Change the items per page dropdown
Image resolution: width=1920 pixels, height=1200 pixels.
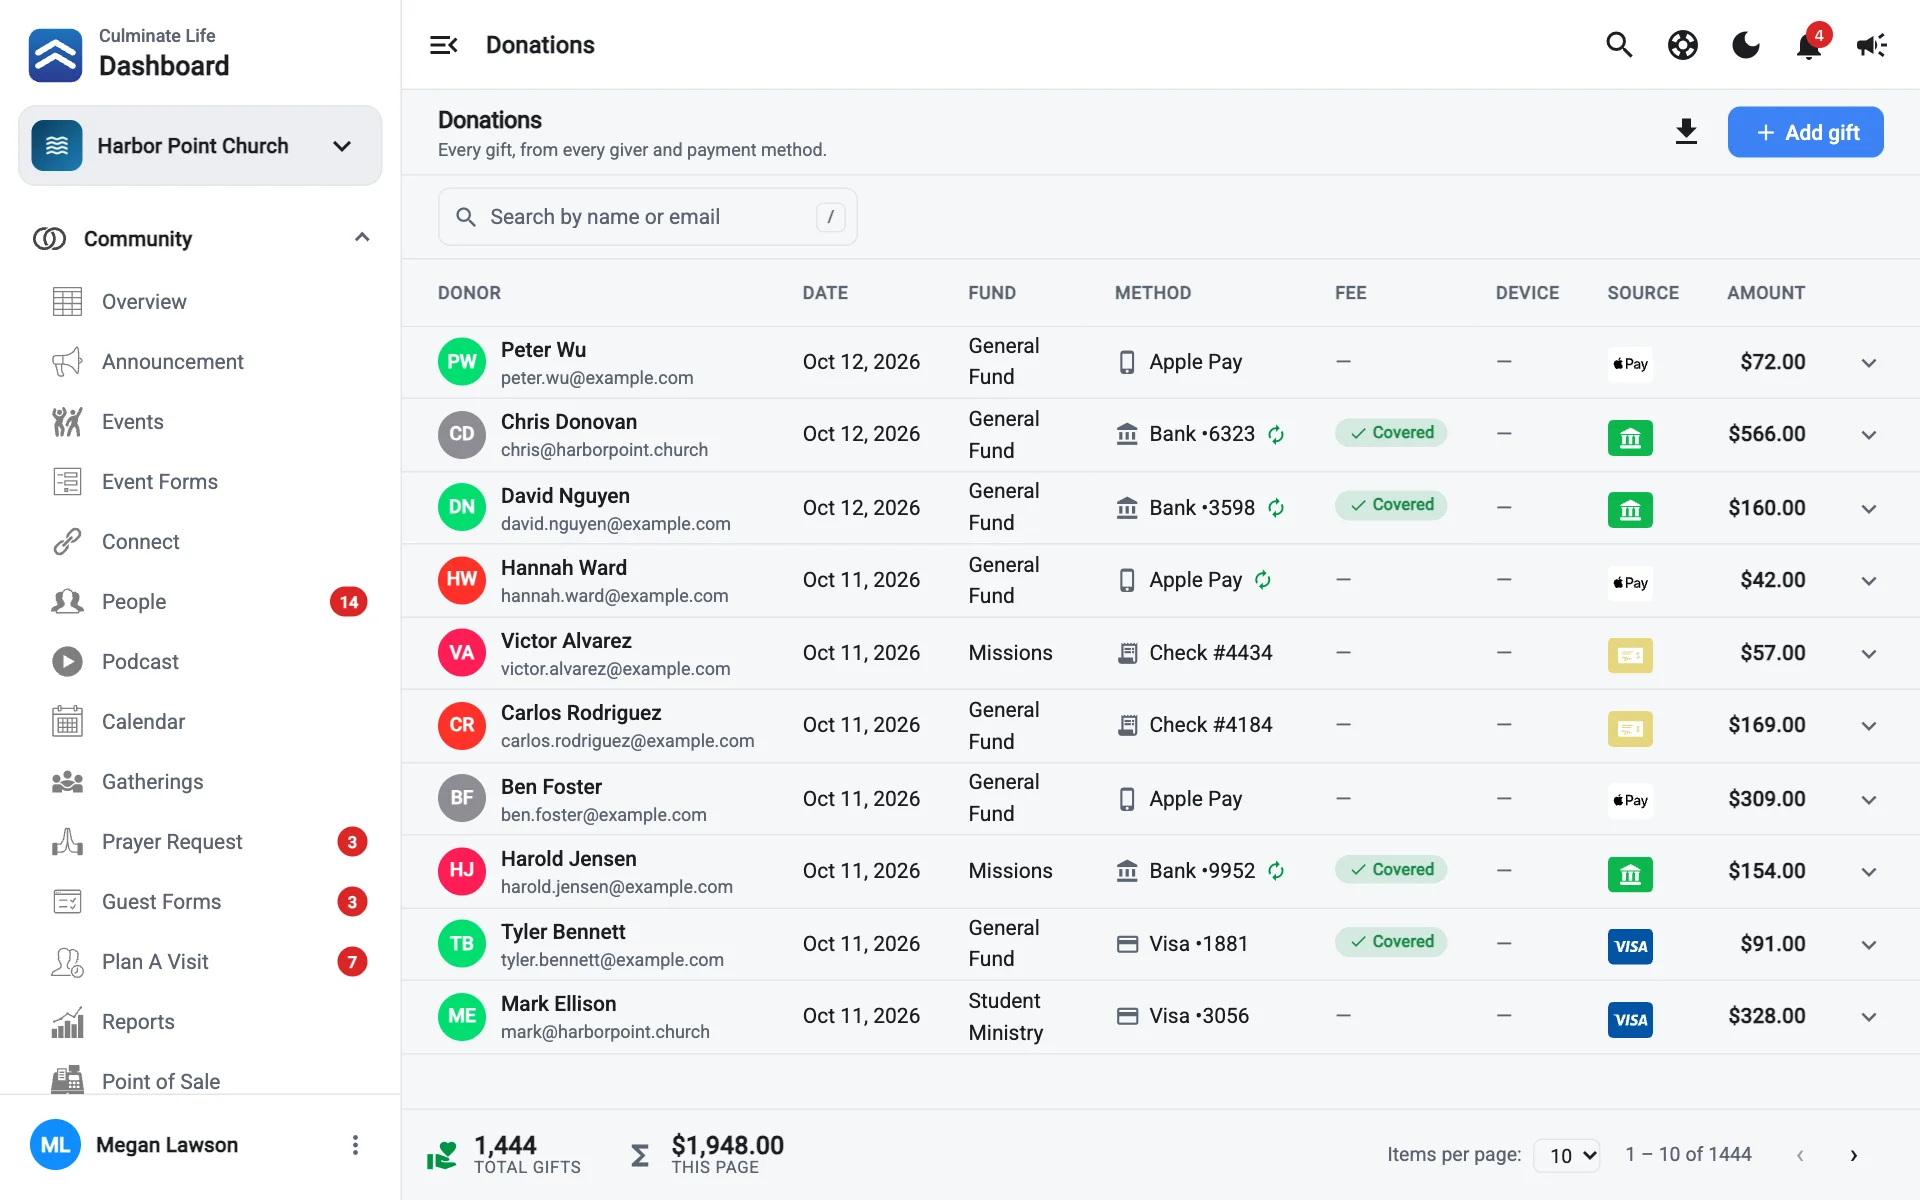[x=1567, y=1155]
